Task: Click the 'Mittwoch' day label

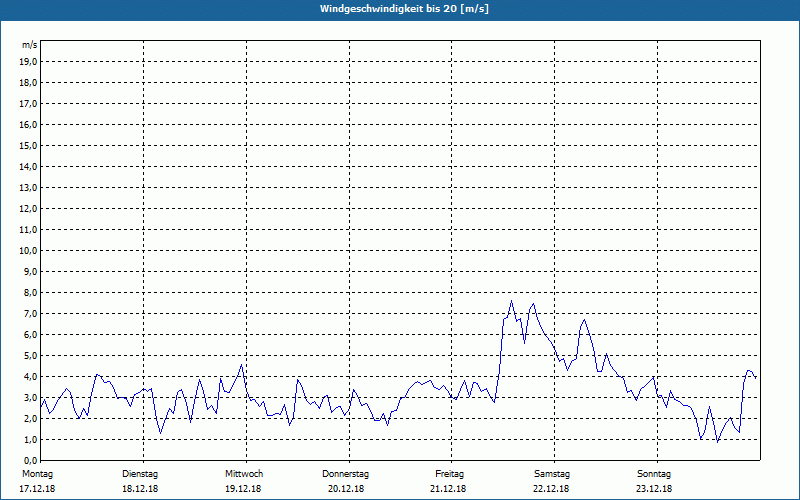Action: pyautogui.click(x=244, y=474)
